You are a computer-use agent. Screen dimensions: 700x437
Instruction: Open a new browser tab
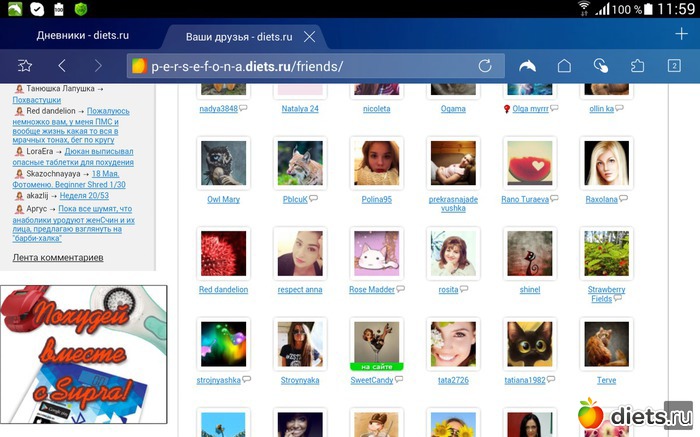[681, 35]
